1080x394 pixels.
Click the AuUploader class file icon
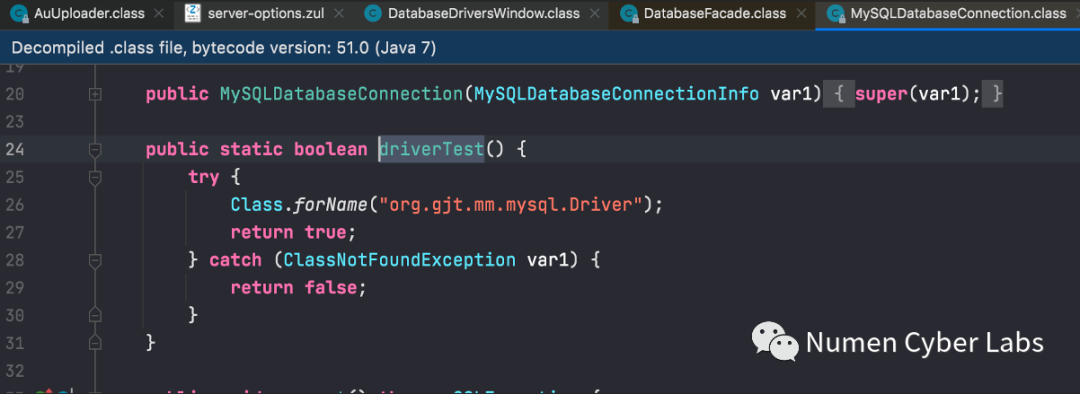pyautogui.click(x=19, y=13)
